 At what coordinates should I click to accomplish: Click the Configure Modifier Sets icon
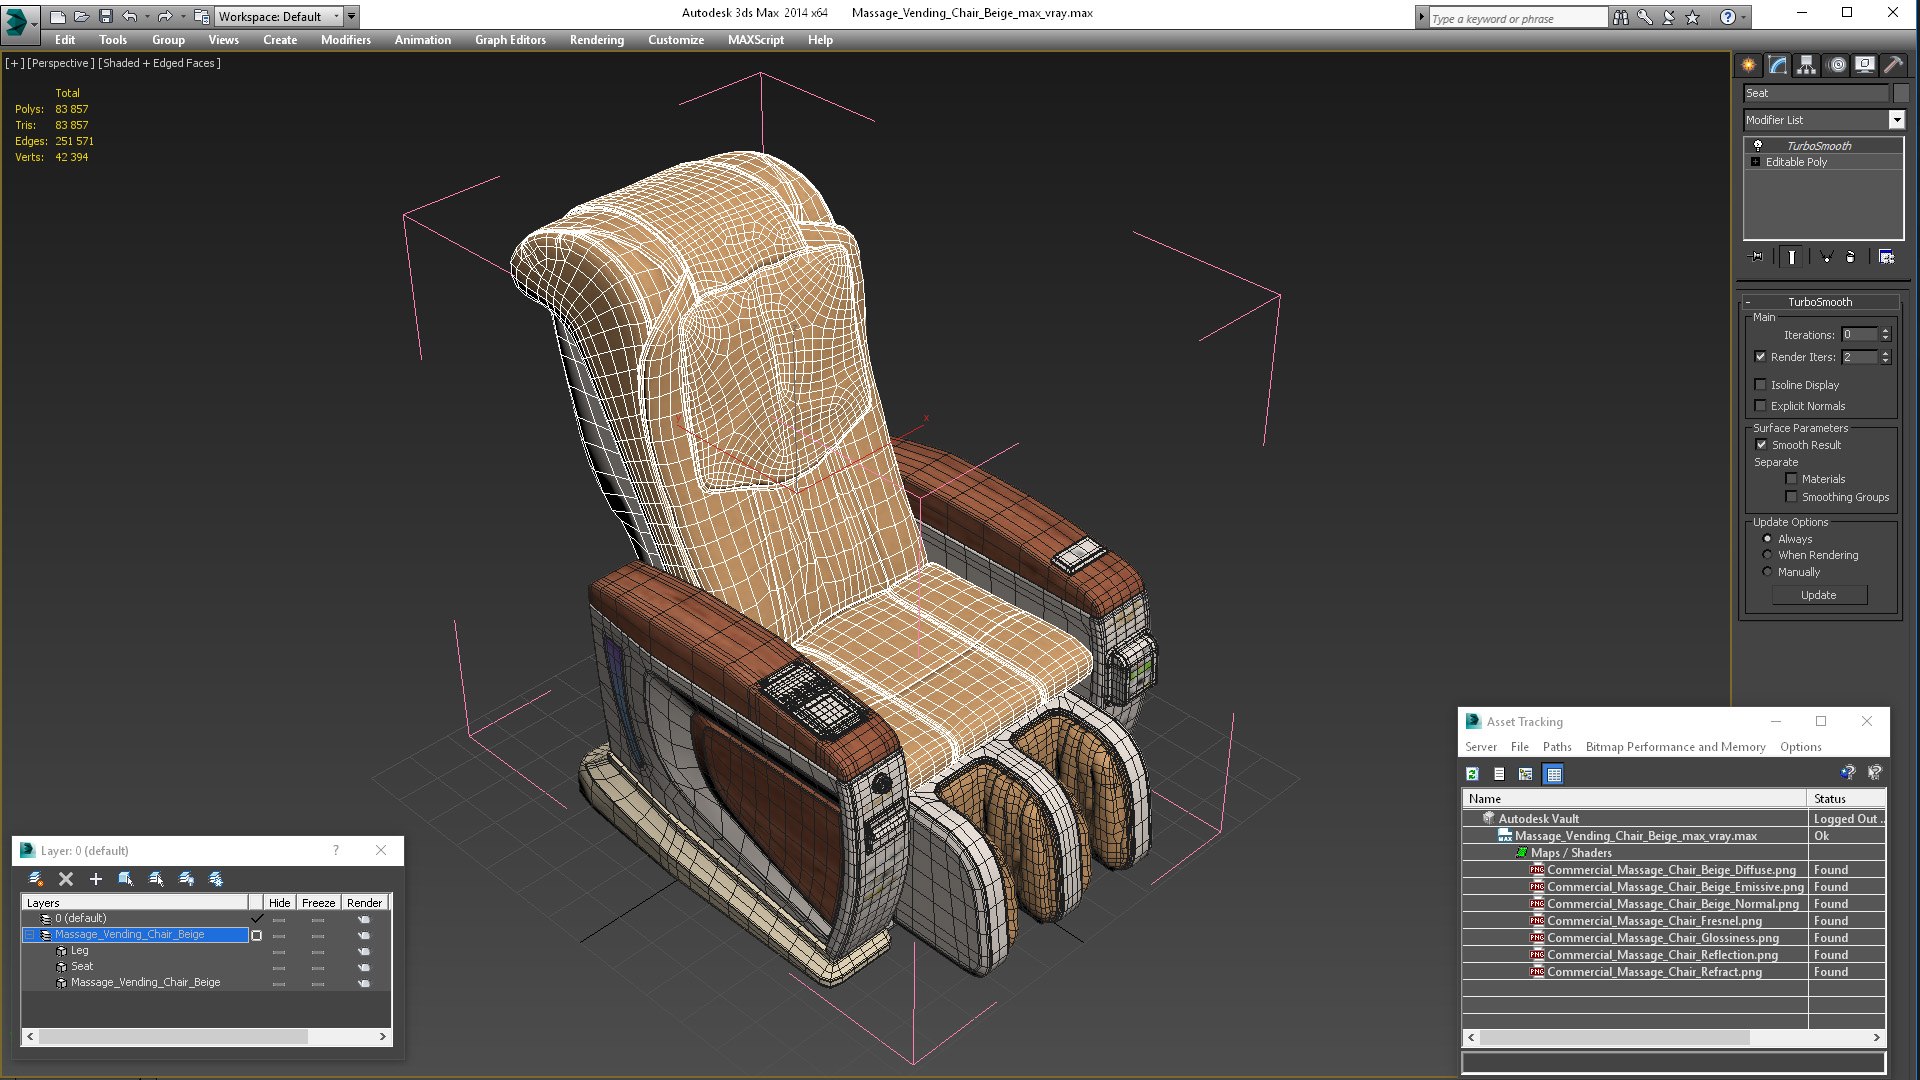(1886, 257)
